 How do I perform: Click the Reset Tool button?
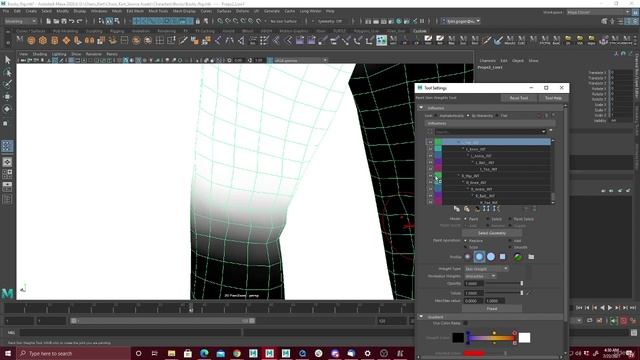pos(519,98)
